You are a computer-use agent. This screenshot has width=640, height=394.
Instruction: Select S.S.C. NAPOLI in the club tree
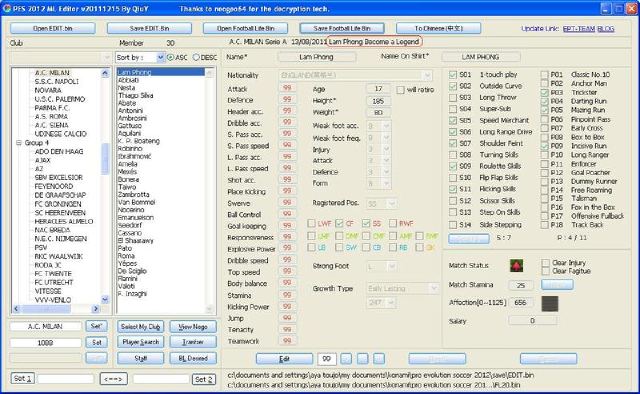tap(56, 81)
